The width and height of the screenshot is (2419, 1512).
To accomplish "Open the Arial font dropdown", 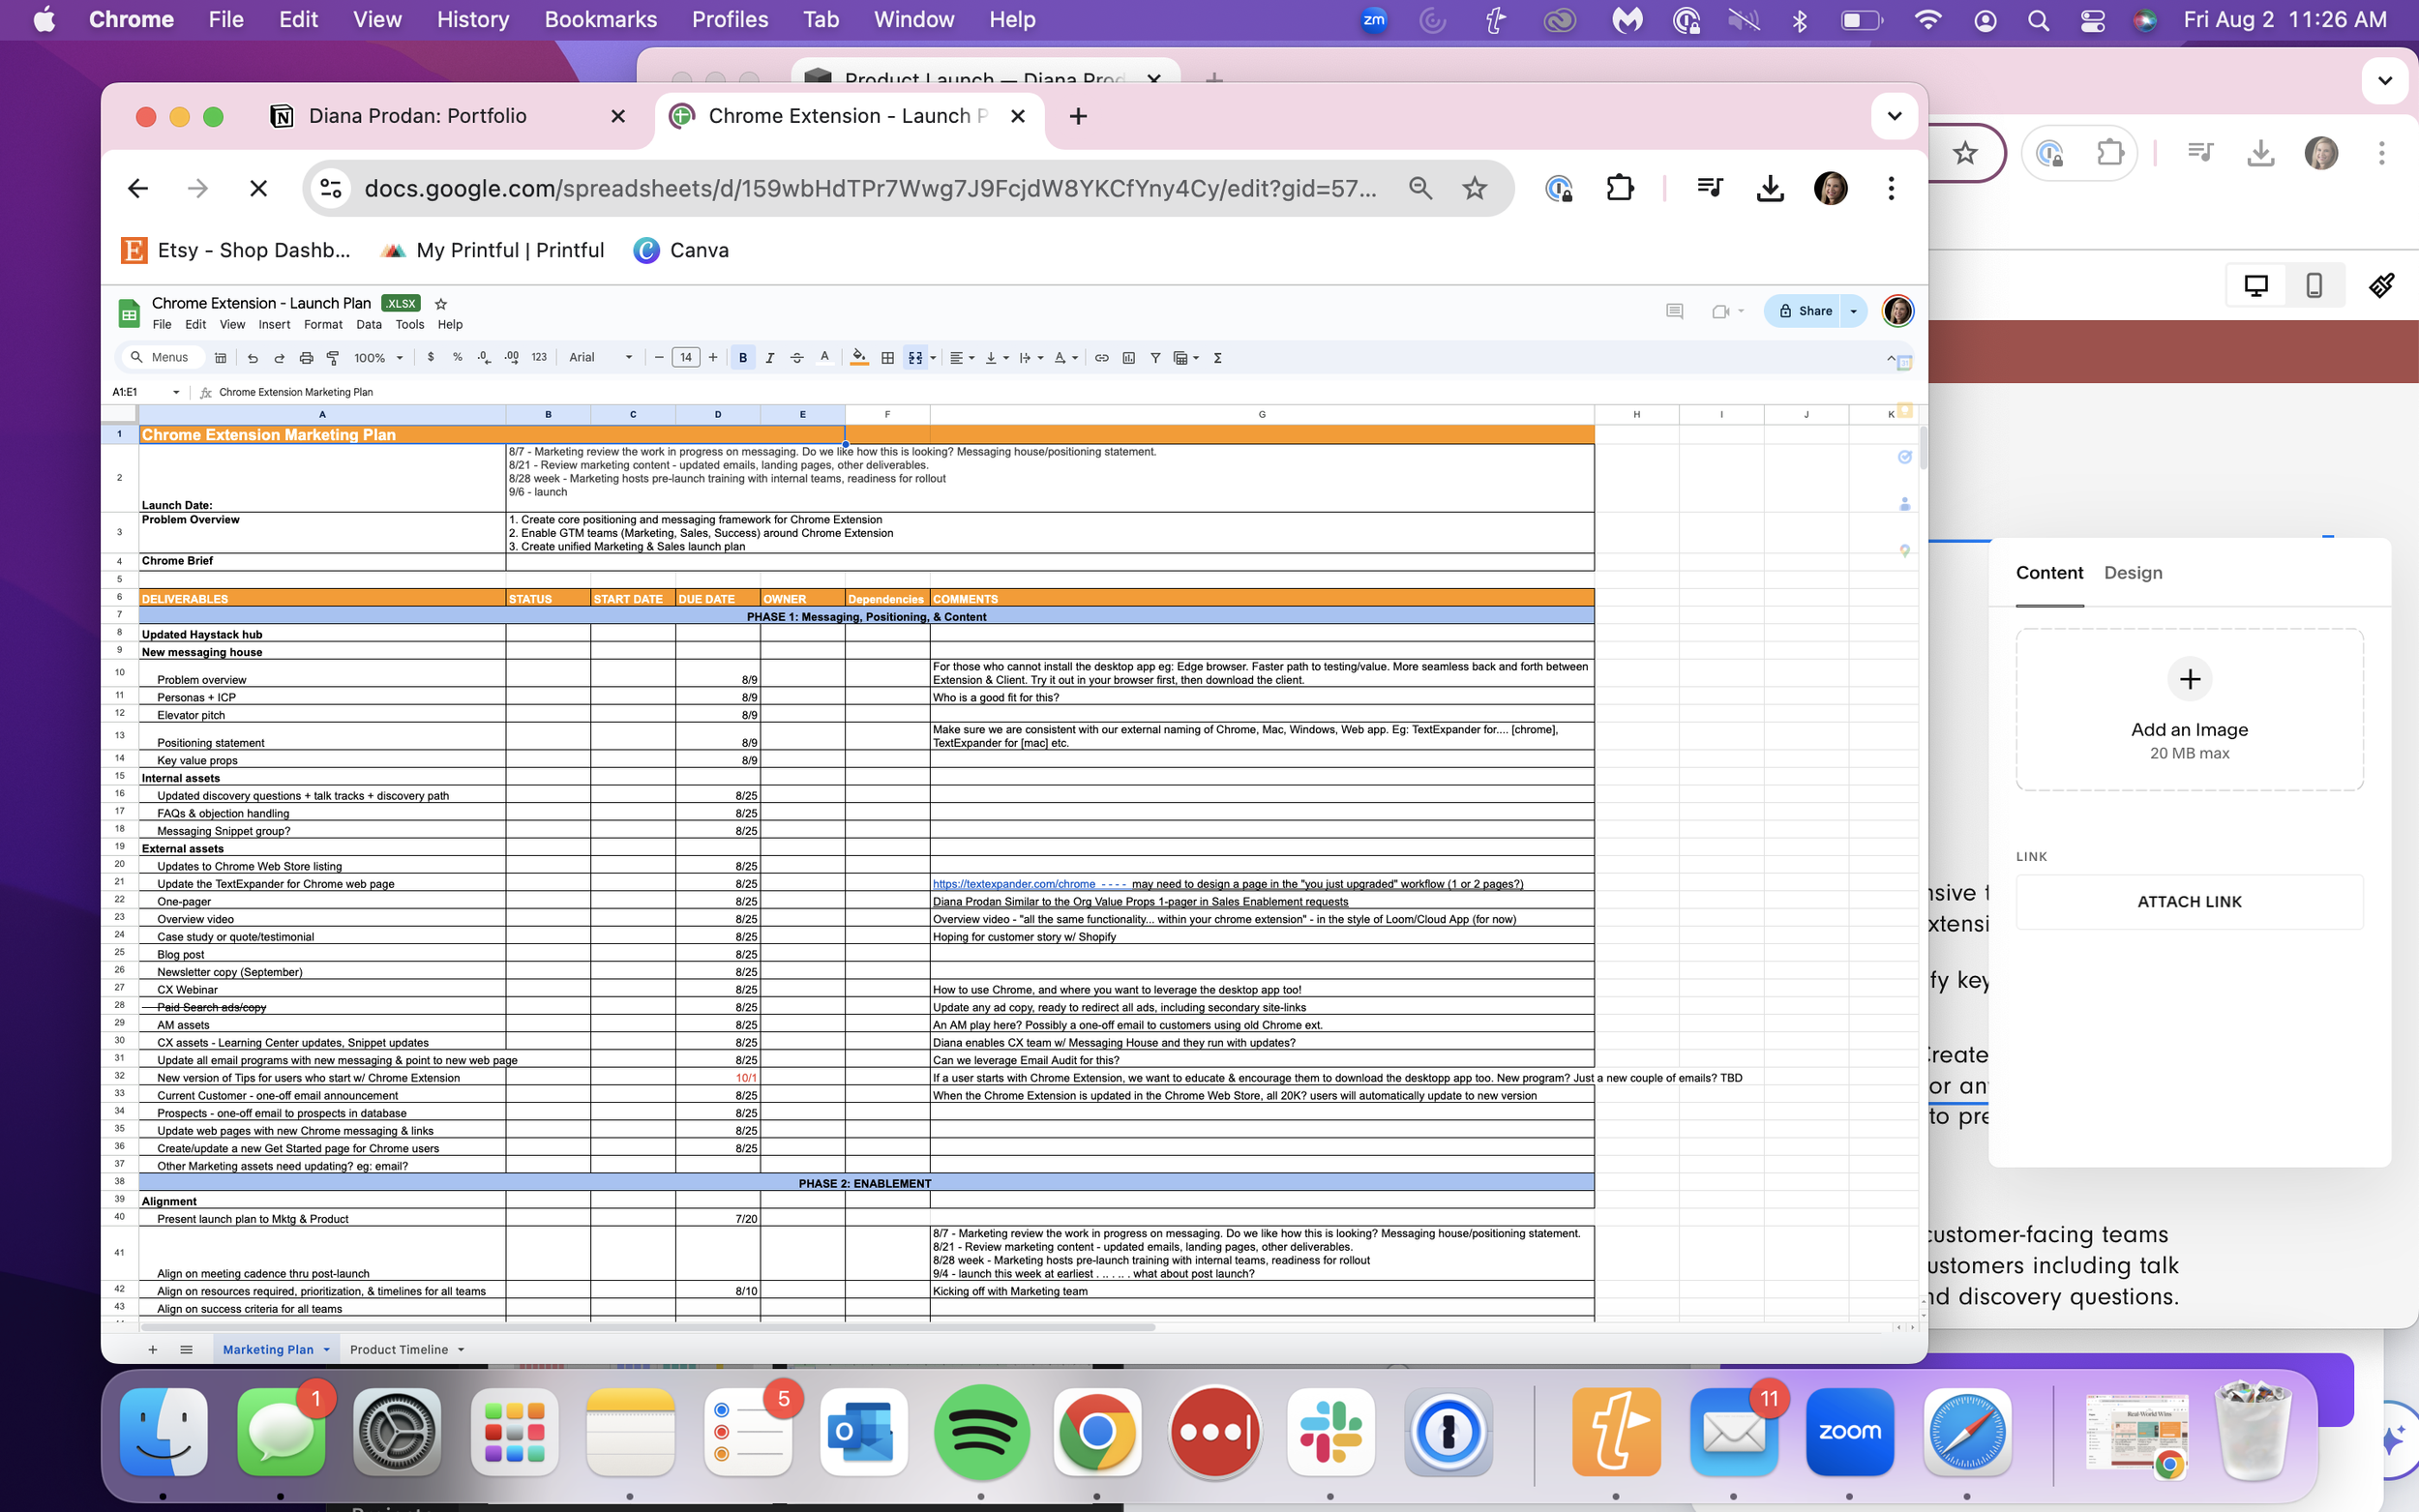I will tap(600, 358).
